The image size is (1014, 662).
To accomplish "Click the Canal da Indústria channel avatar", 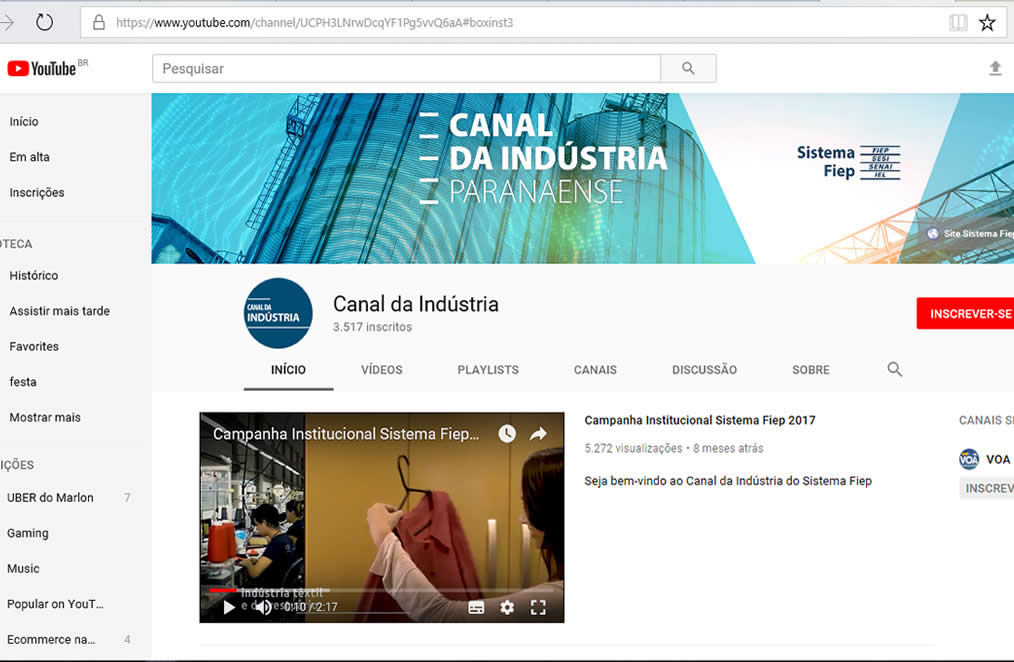I will 278,313.
